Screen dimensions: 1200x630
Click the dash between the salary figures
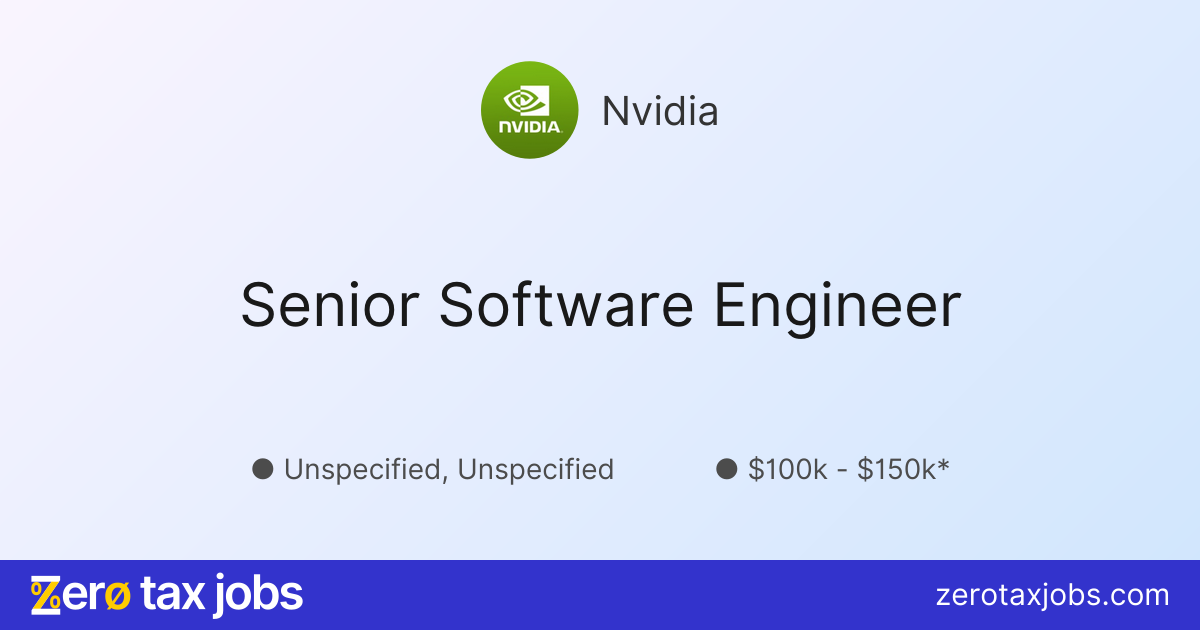point(842,470)
